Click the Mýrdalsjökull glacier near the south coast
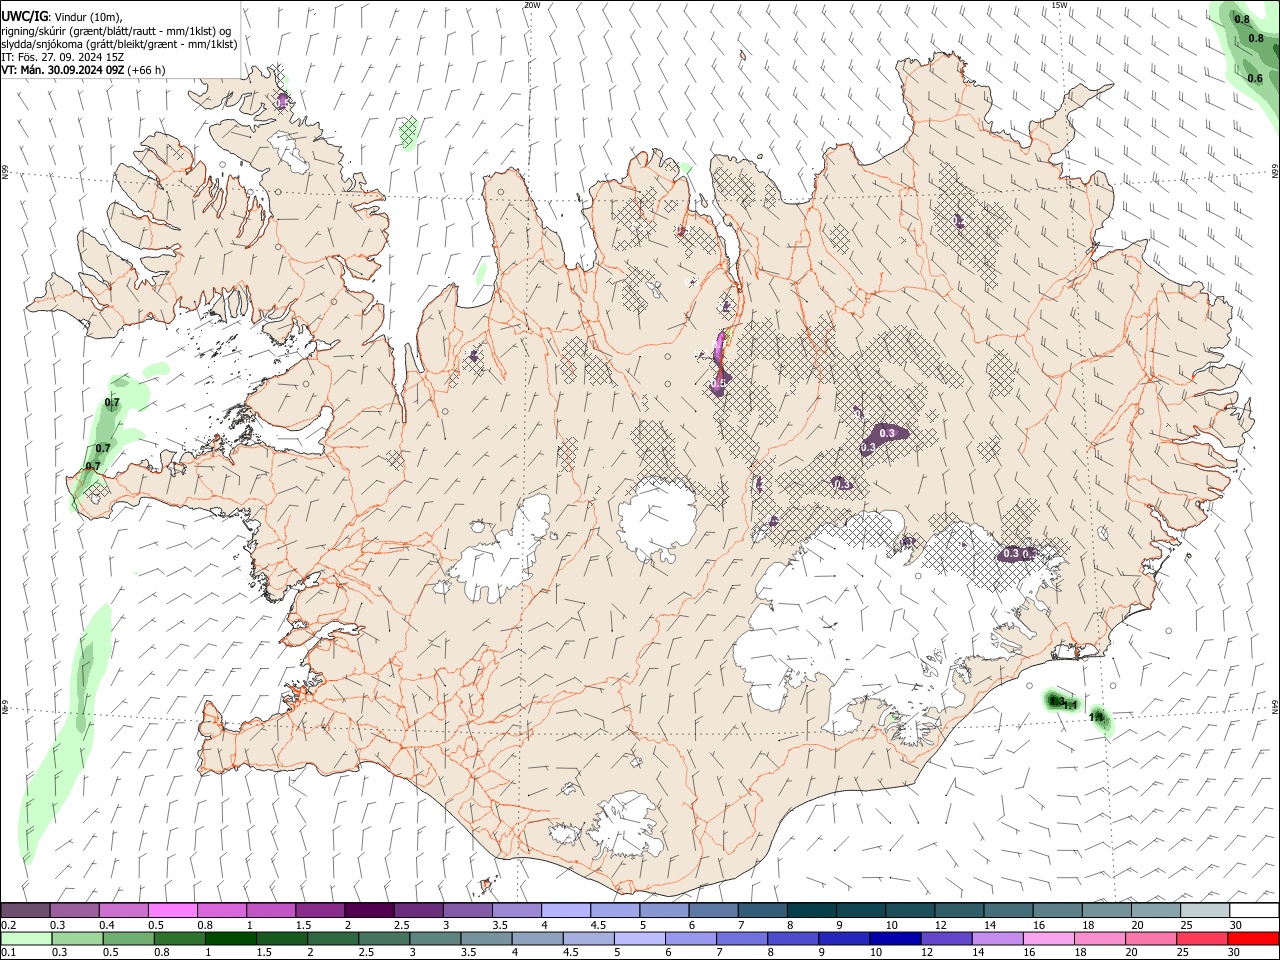 coord(627,825)
